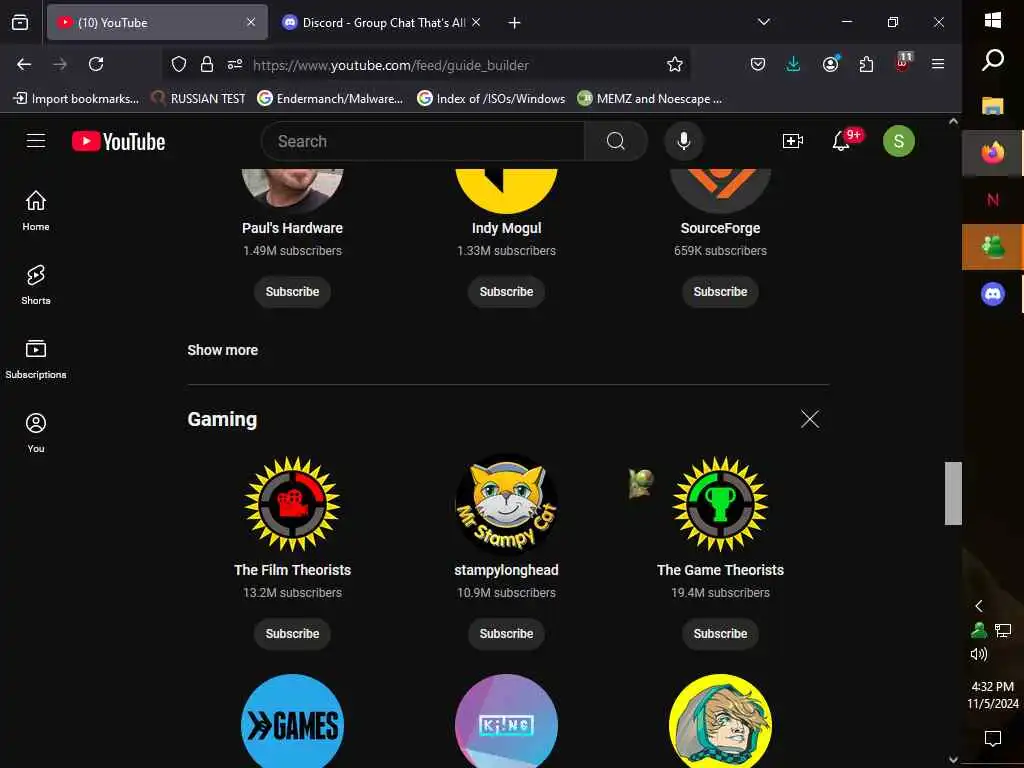
Task: Click Import bookmarks in the toolbar
Action: click(x=76, y=99)
